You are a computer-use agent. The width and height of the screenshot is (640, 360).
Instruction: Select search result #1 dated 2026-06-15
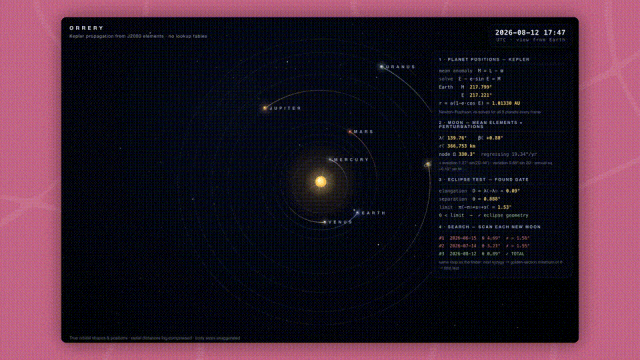(484, 238)
